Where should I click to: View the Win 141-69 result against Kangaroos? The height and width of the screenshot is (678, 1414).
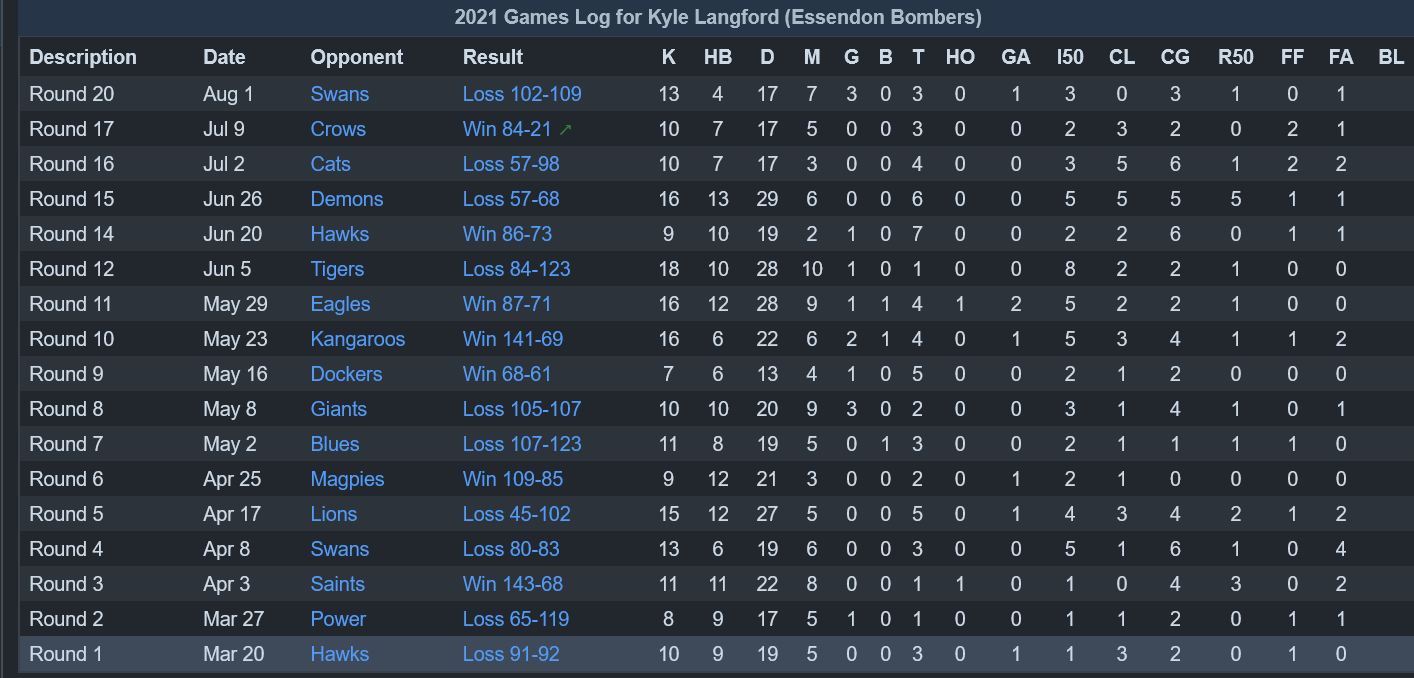(513, 339)
